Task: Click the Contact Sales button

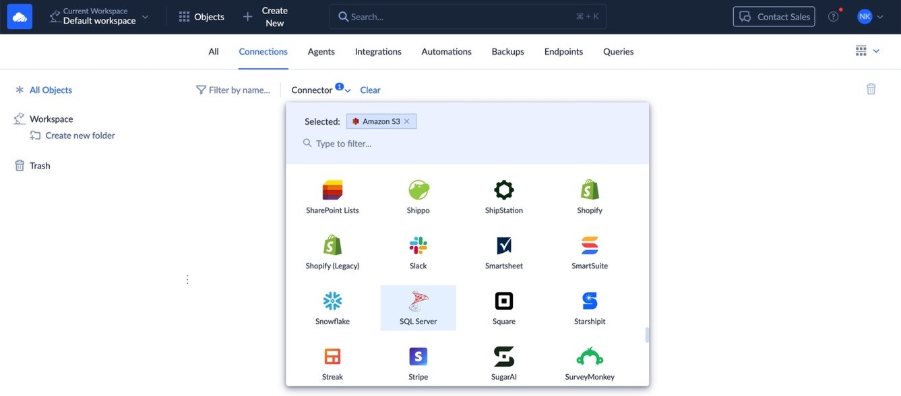Action: tap(774, 17)
